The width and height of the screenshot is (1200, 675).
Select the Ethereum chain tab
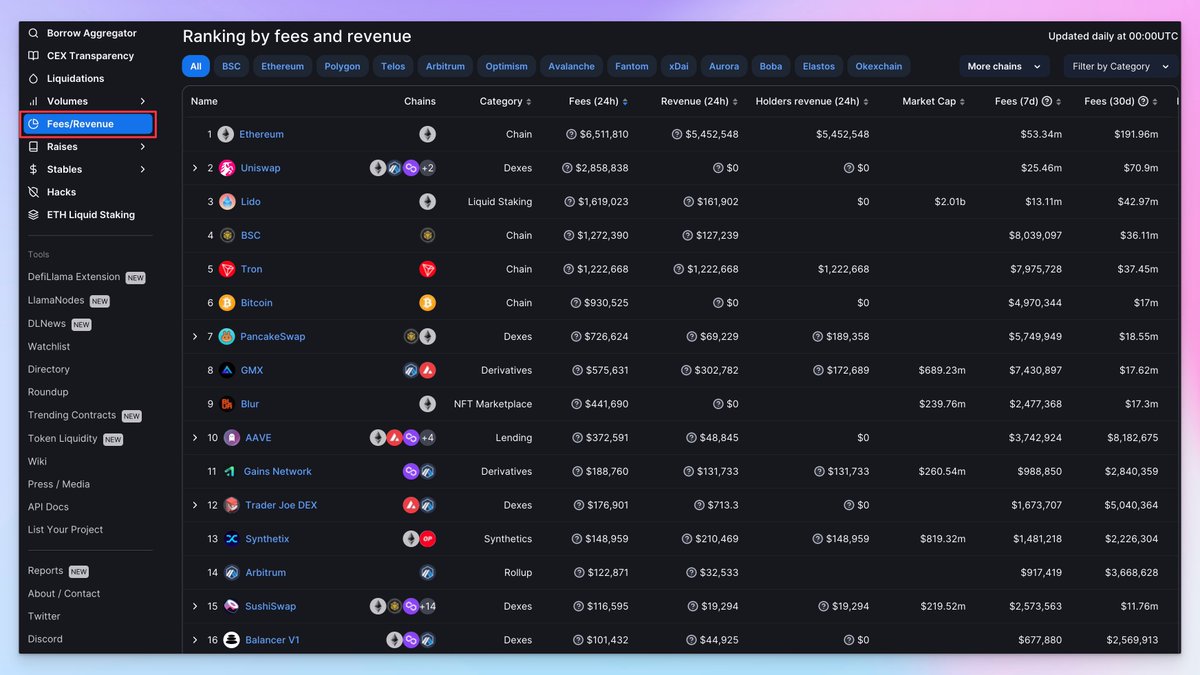point(282,66)
